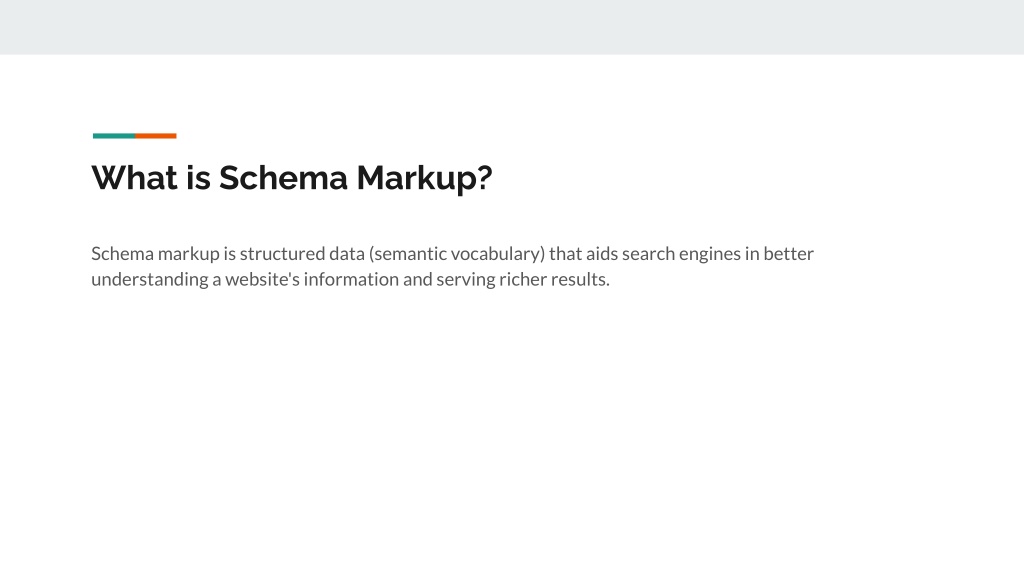Image resolution: width=1024 pixels, height=576 pixels.
Task: Click the word 'Markup?' in the heading
Action: tap(424, 178)
